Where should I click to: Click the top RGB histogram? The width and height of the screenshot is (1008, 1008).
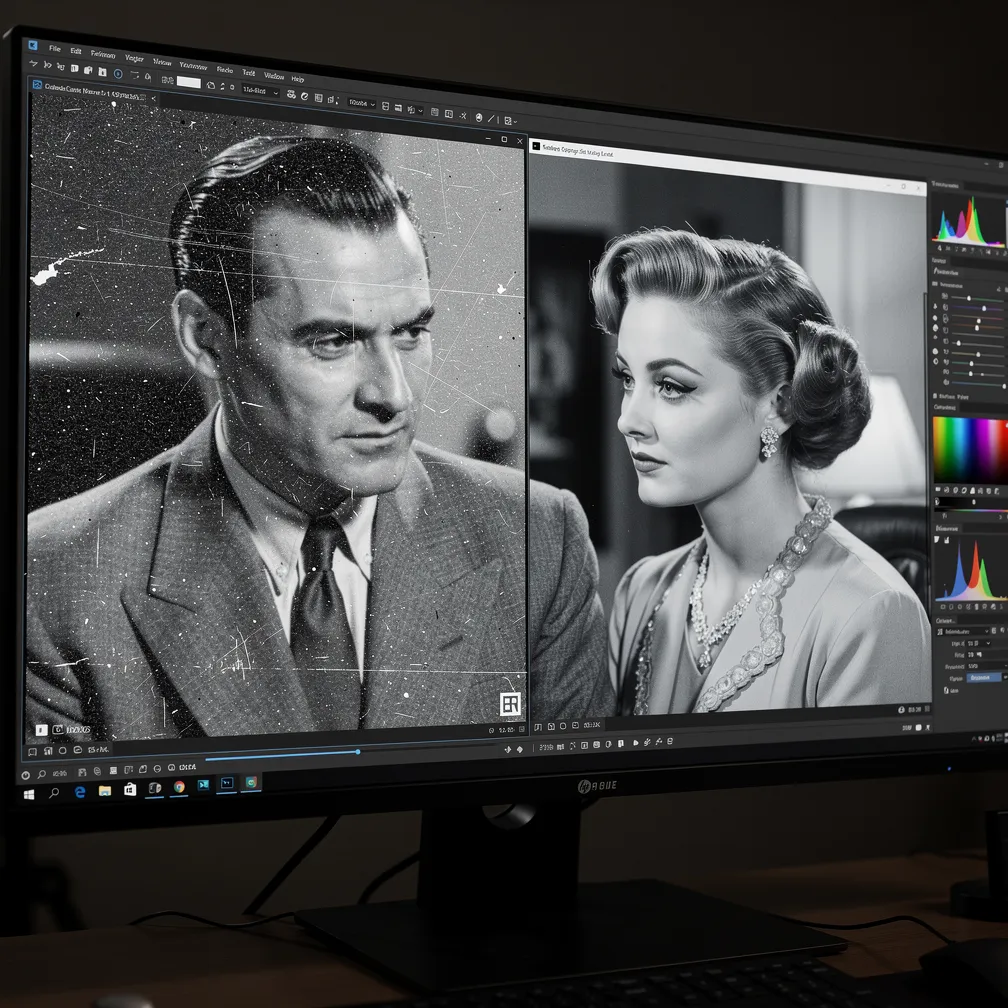point(969,221)
